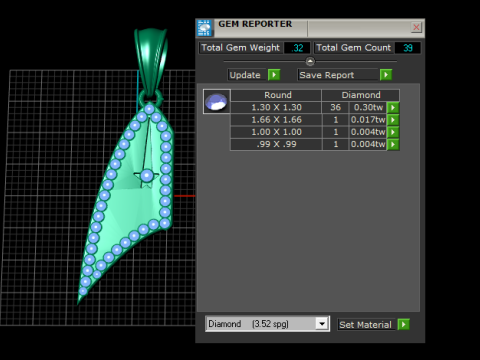480x360 pixels.
Task: Click the green arrow for the 0.30tw row
Action: tap(393, 107)
